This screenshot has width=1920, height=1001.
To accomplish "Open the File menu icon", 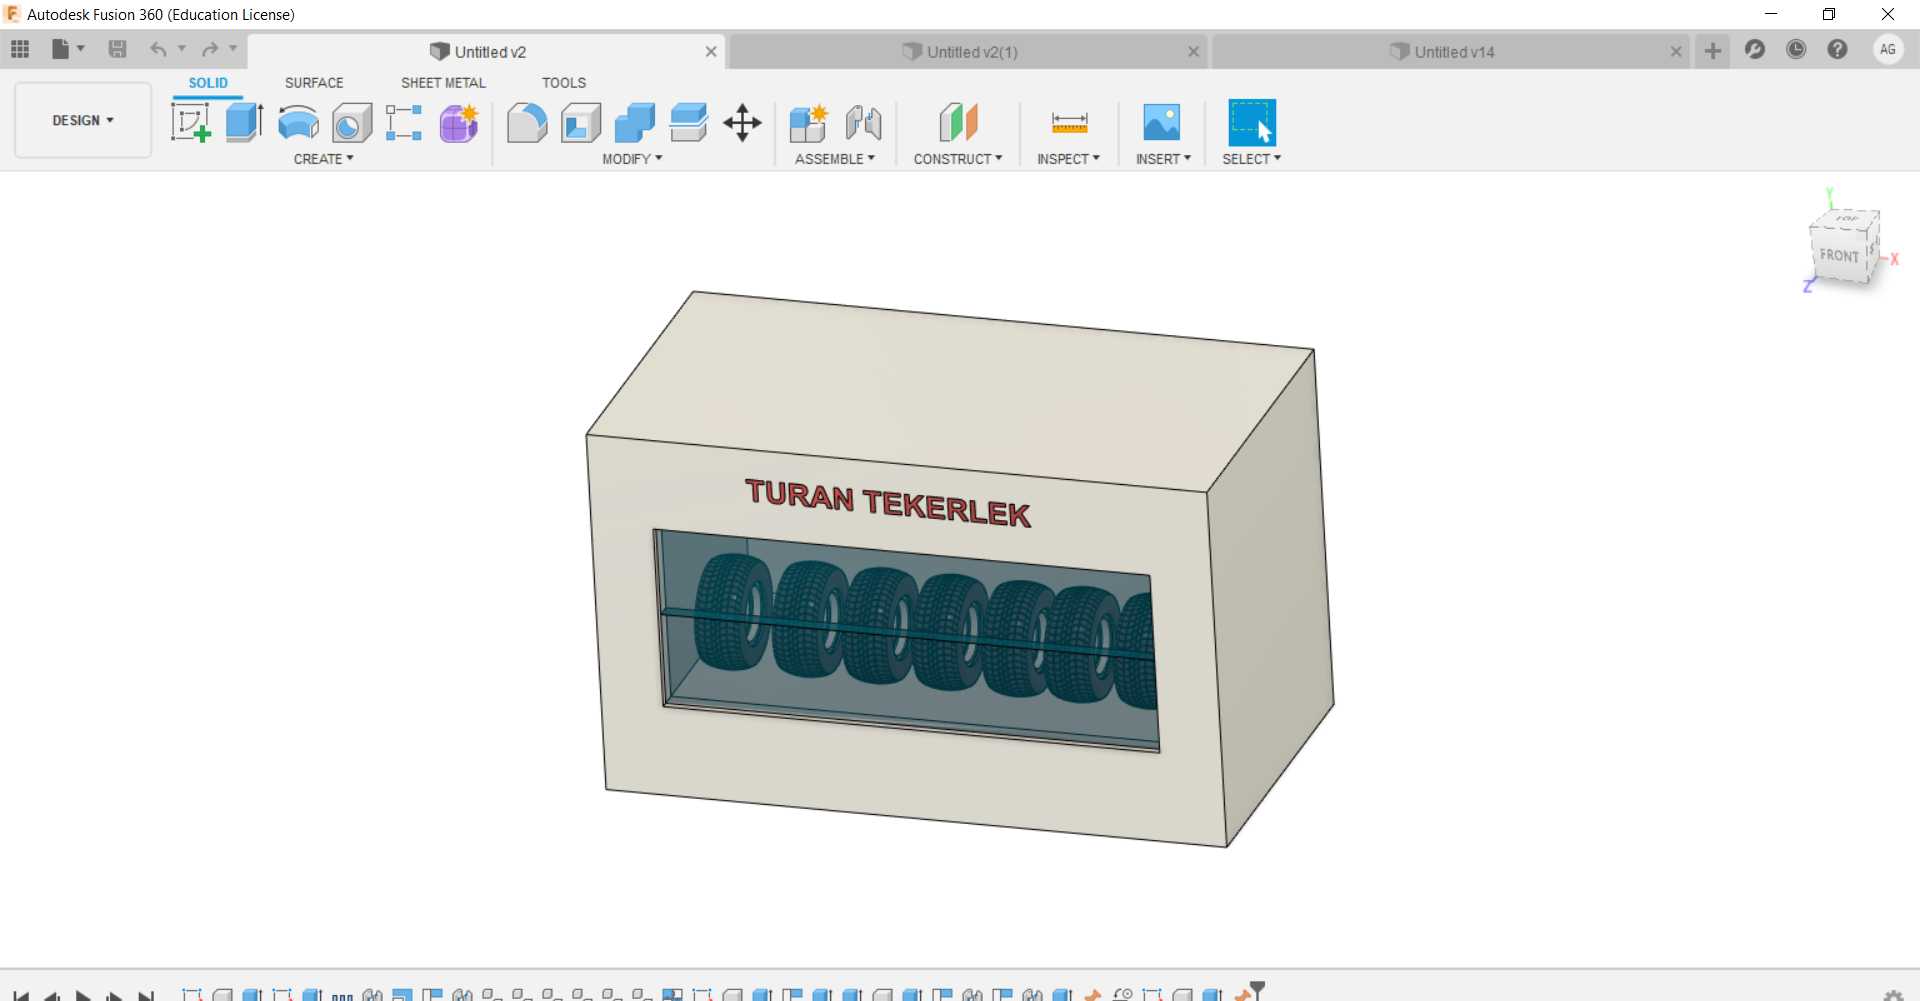I will click(x=61, y=49).
